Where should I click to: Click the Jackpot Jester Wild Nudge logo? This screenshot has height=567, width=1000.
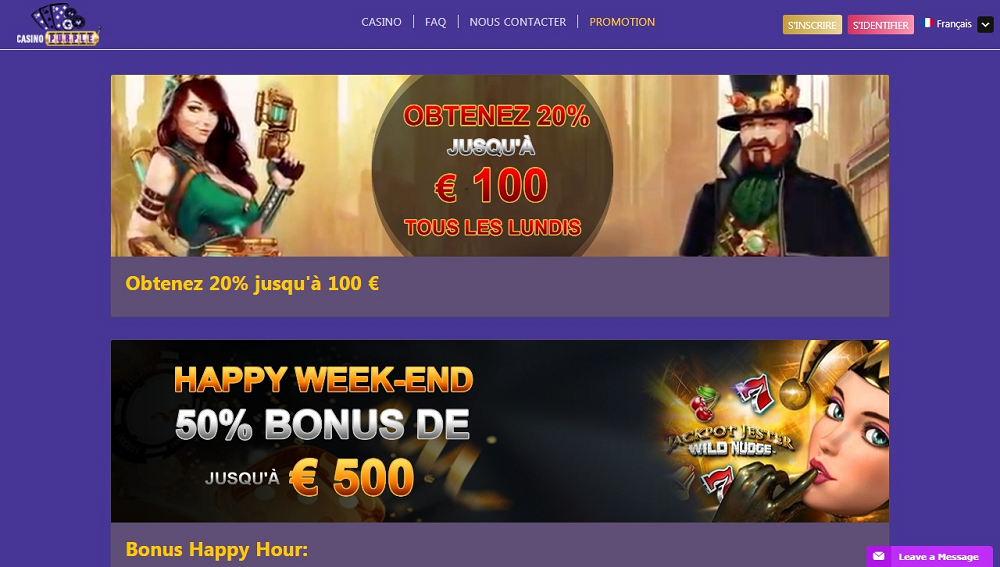point(730,441)
